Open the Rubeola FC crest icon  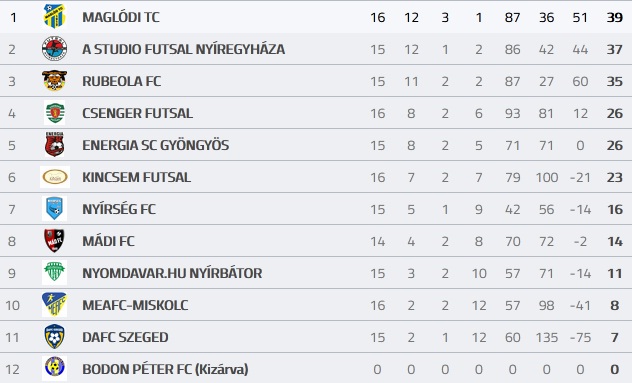[x=54, y=81]
